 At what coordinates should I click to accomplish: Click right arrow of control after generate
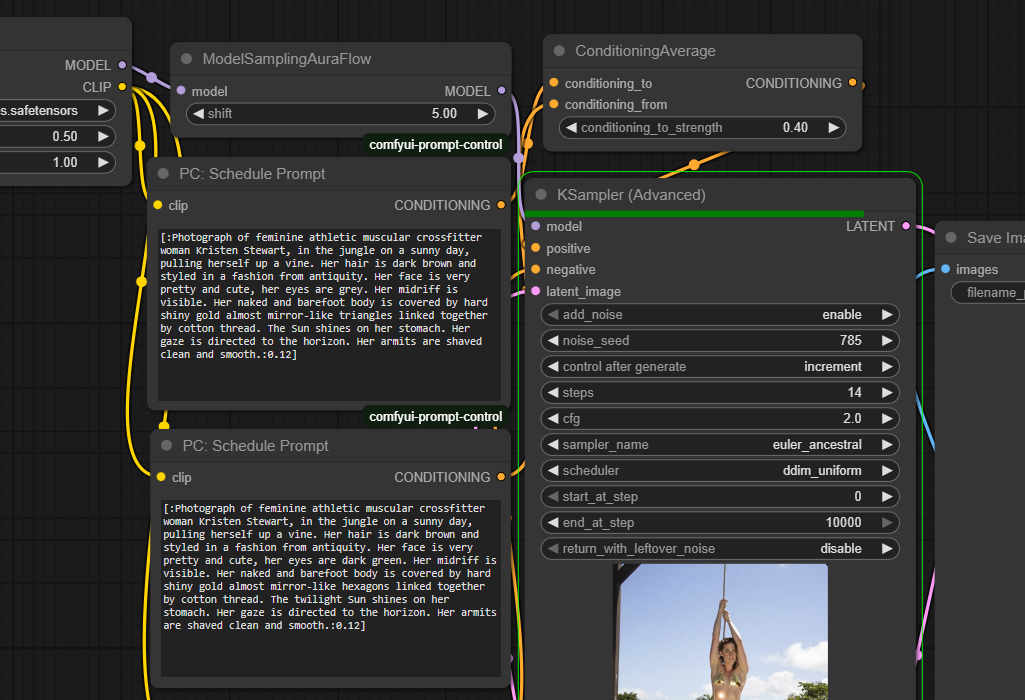pos(887,367)
